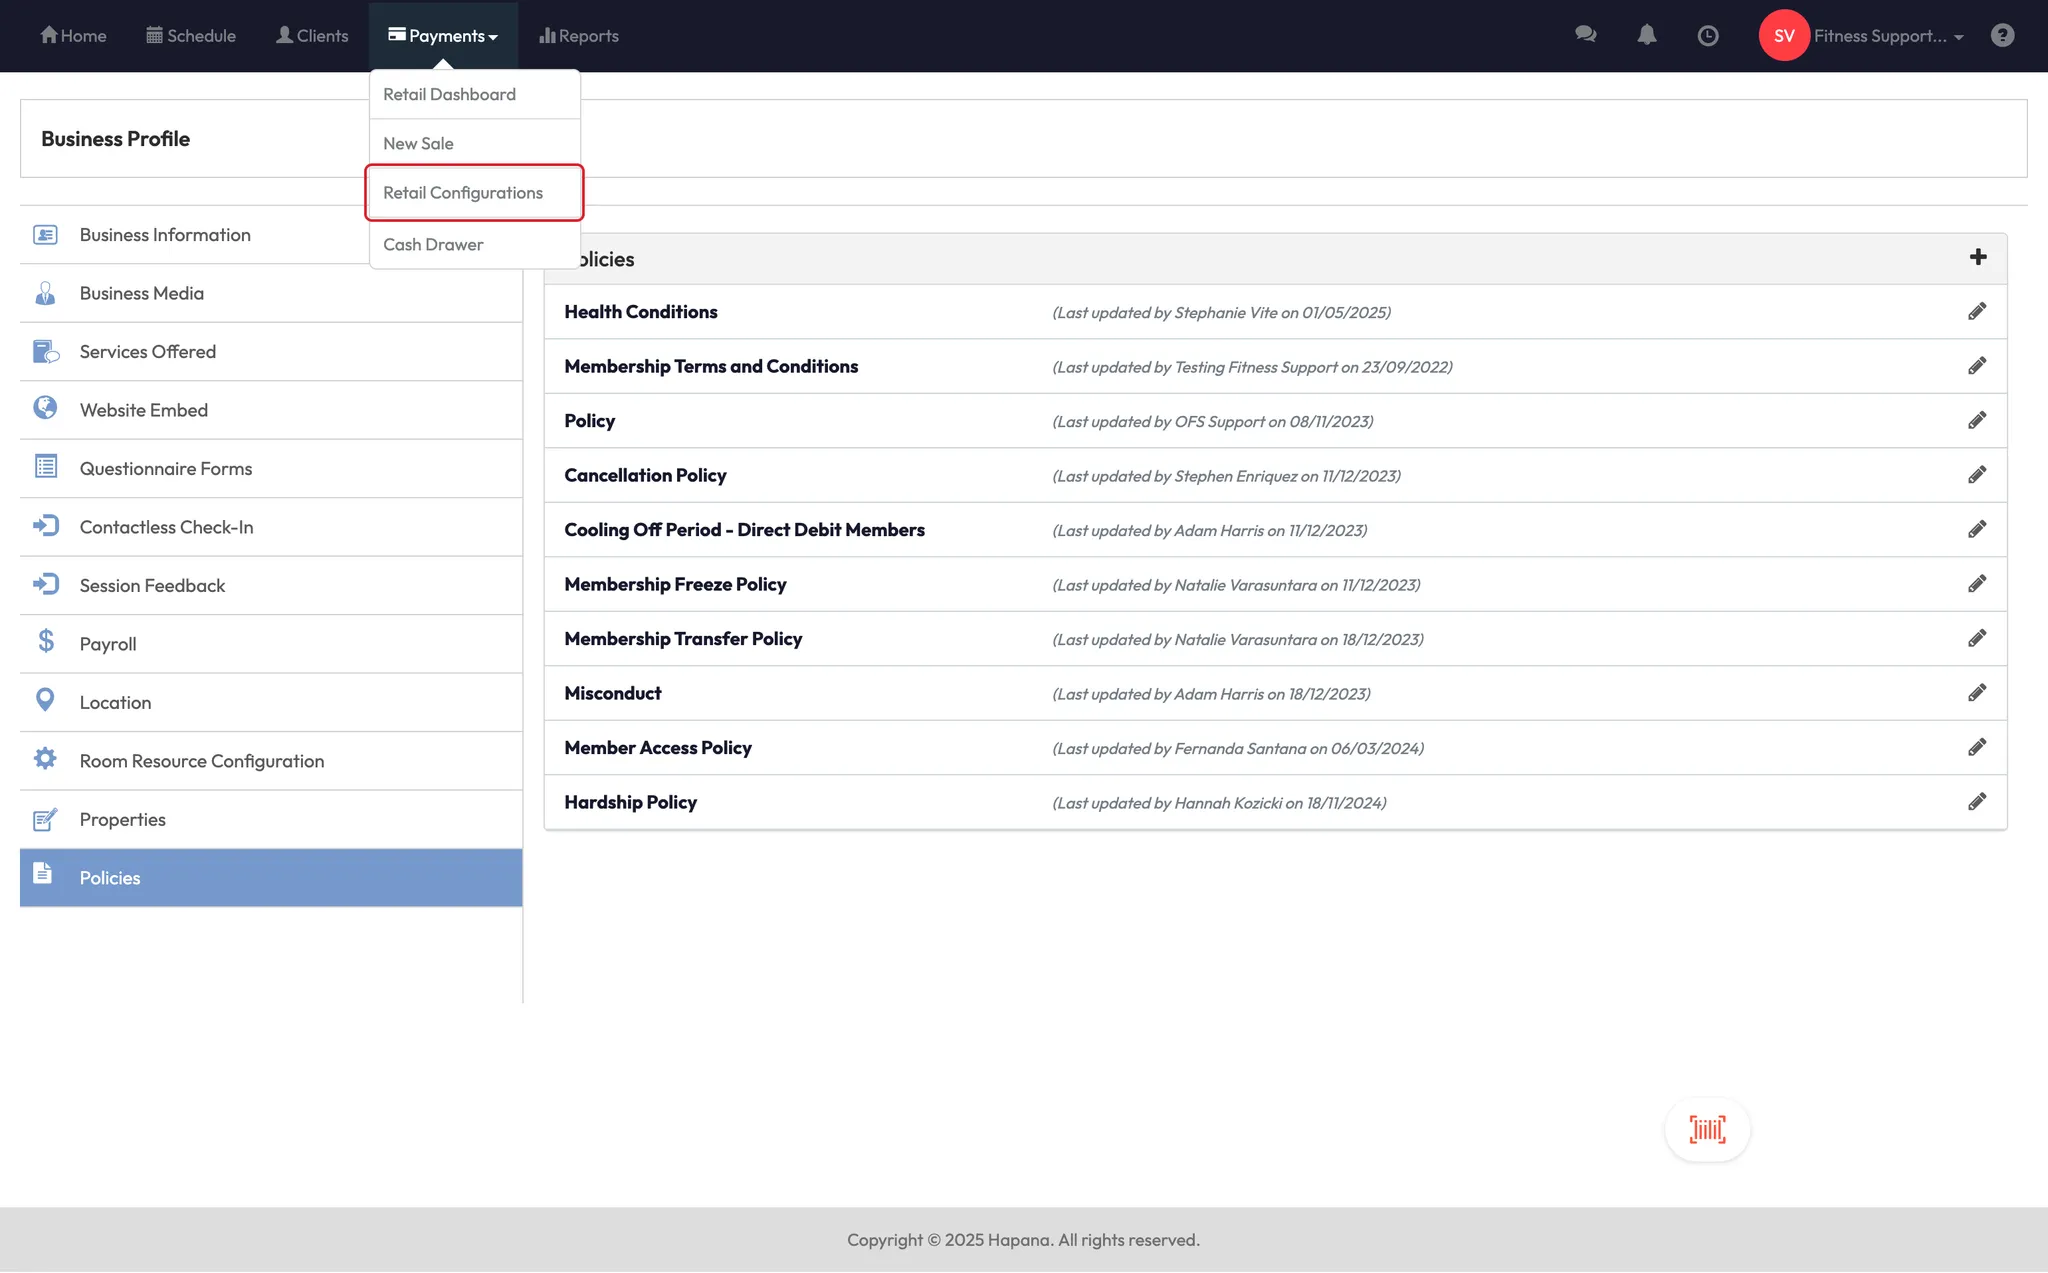
Task: Click the chat messages icon
Action: coord(1585,35)
